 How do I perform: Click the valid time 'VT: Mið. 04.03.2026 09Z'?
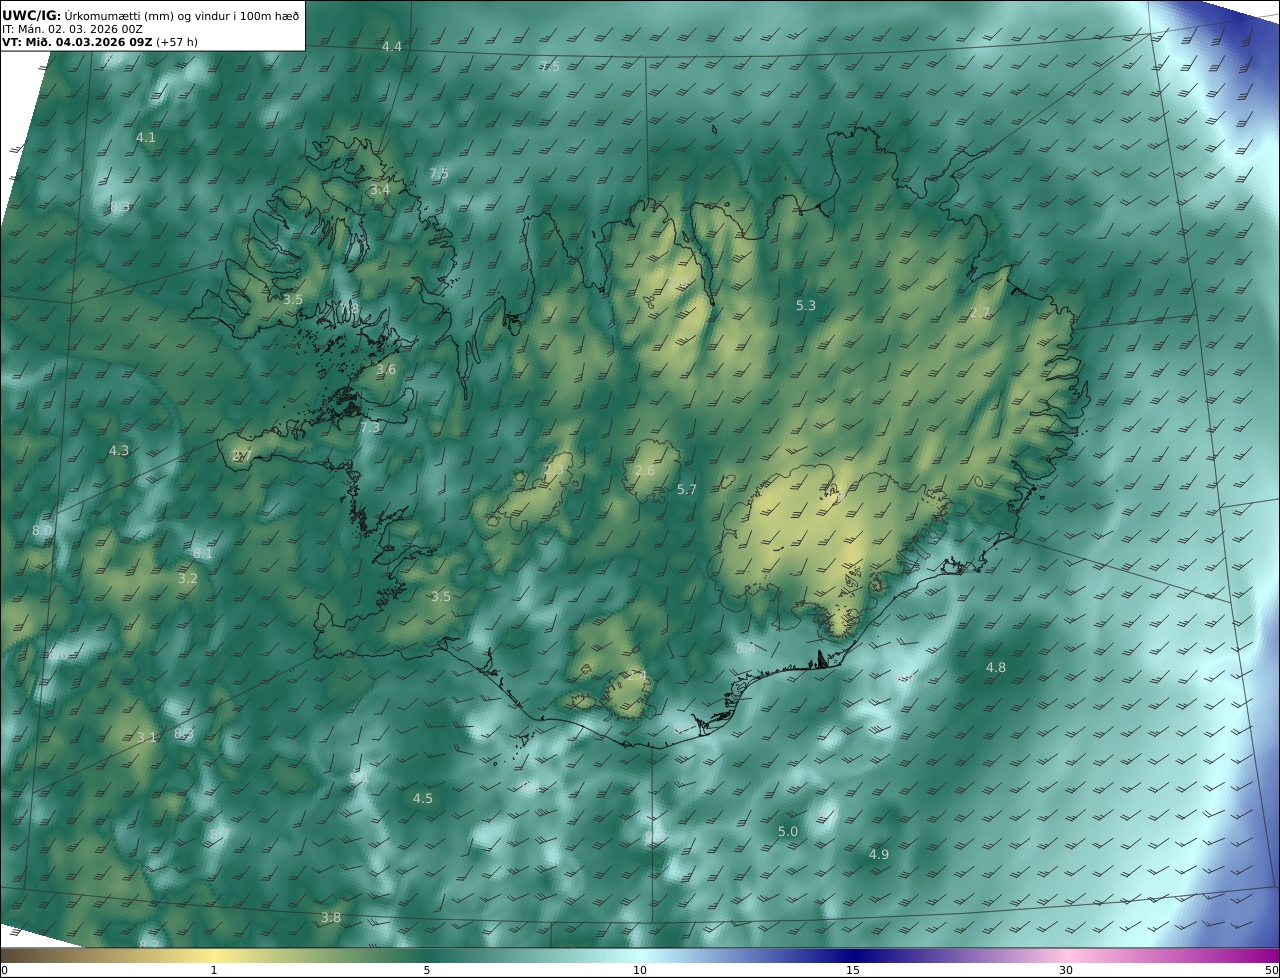(77, 43)
